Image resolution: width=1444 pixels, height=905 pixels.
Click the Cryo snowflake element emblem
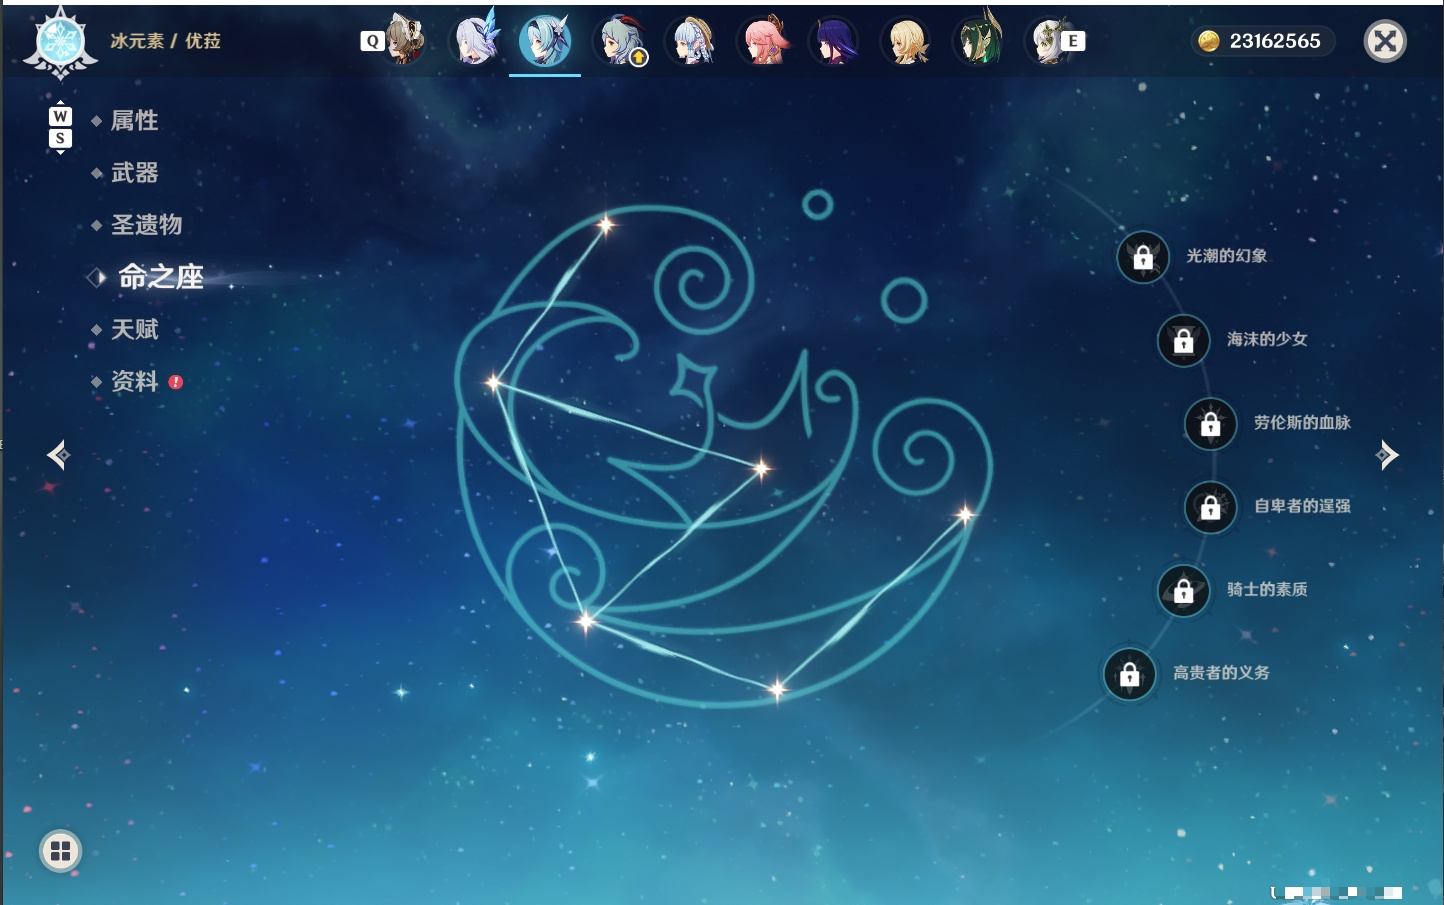coord(61,42)
